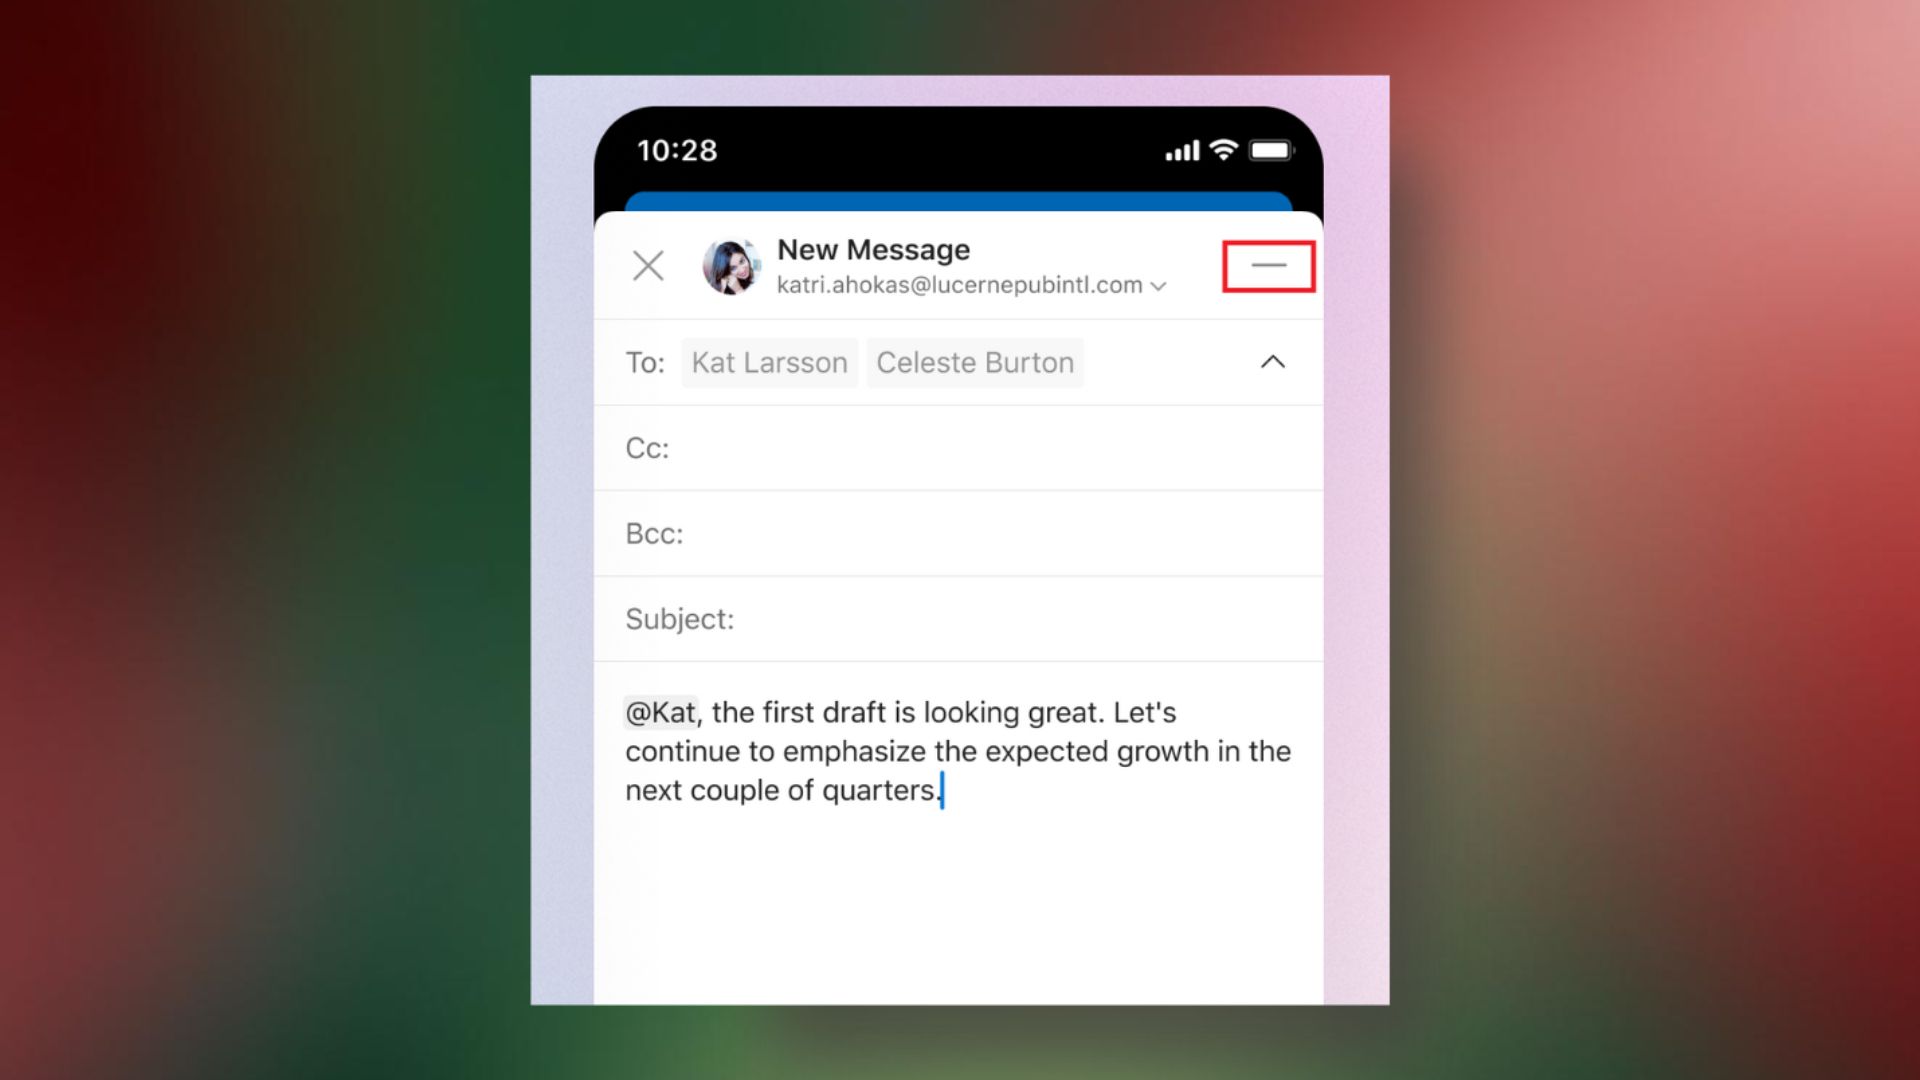This screenshot has width=1920, height=1080.
Task: Tap the Bcc field to add recipient
Action: 959,533
